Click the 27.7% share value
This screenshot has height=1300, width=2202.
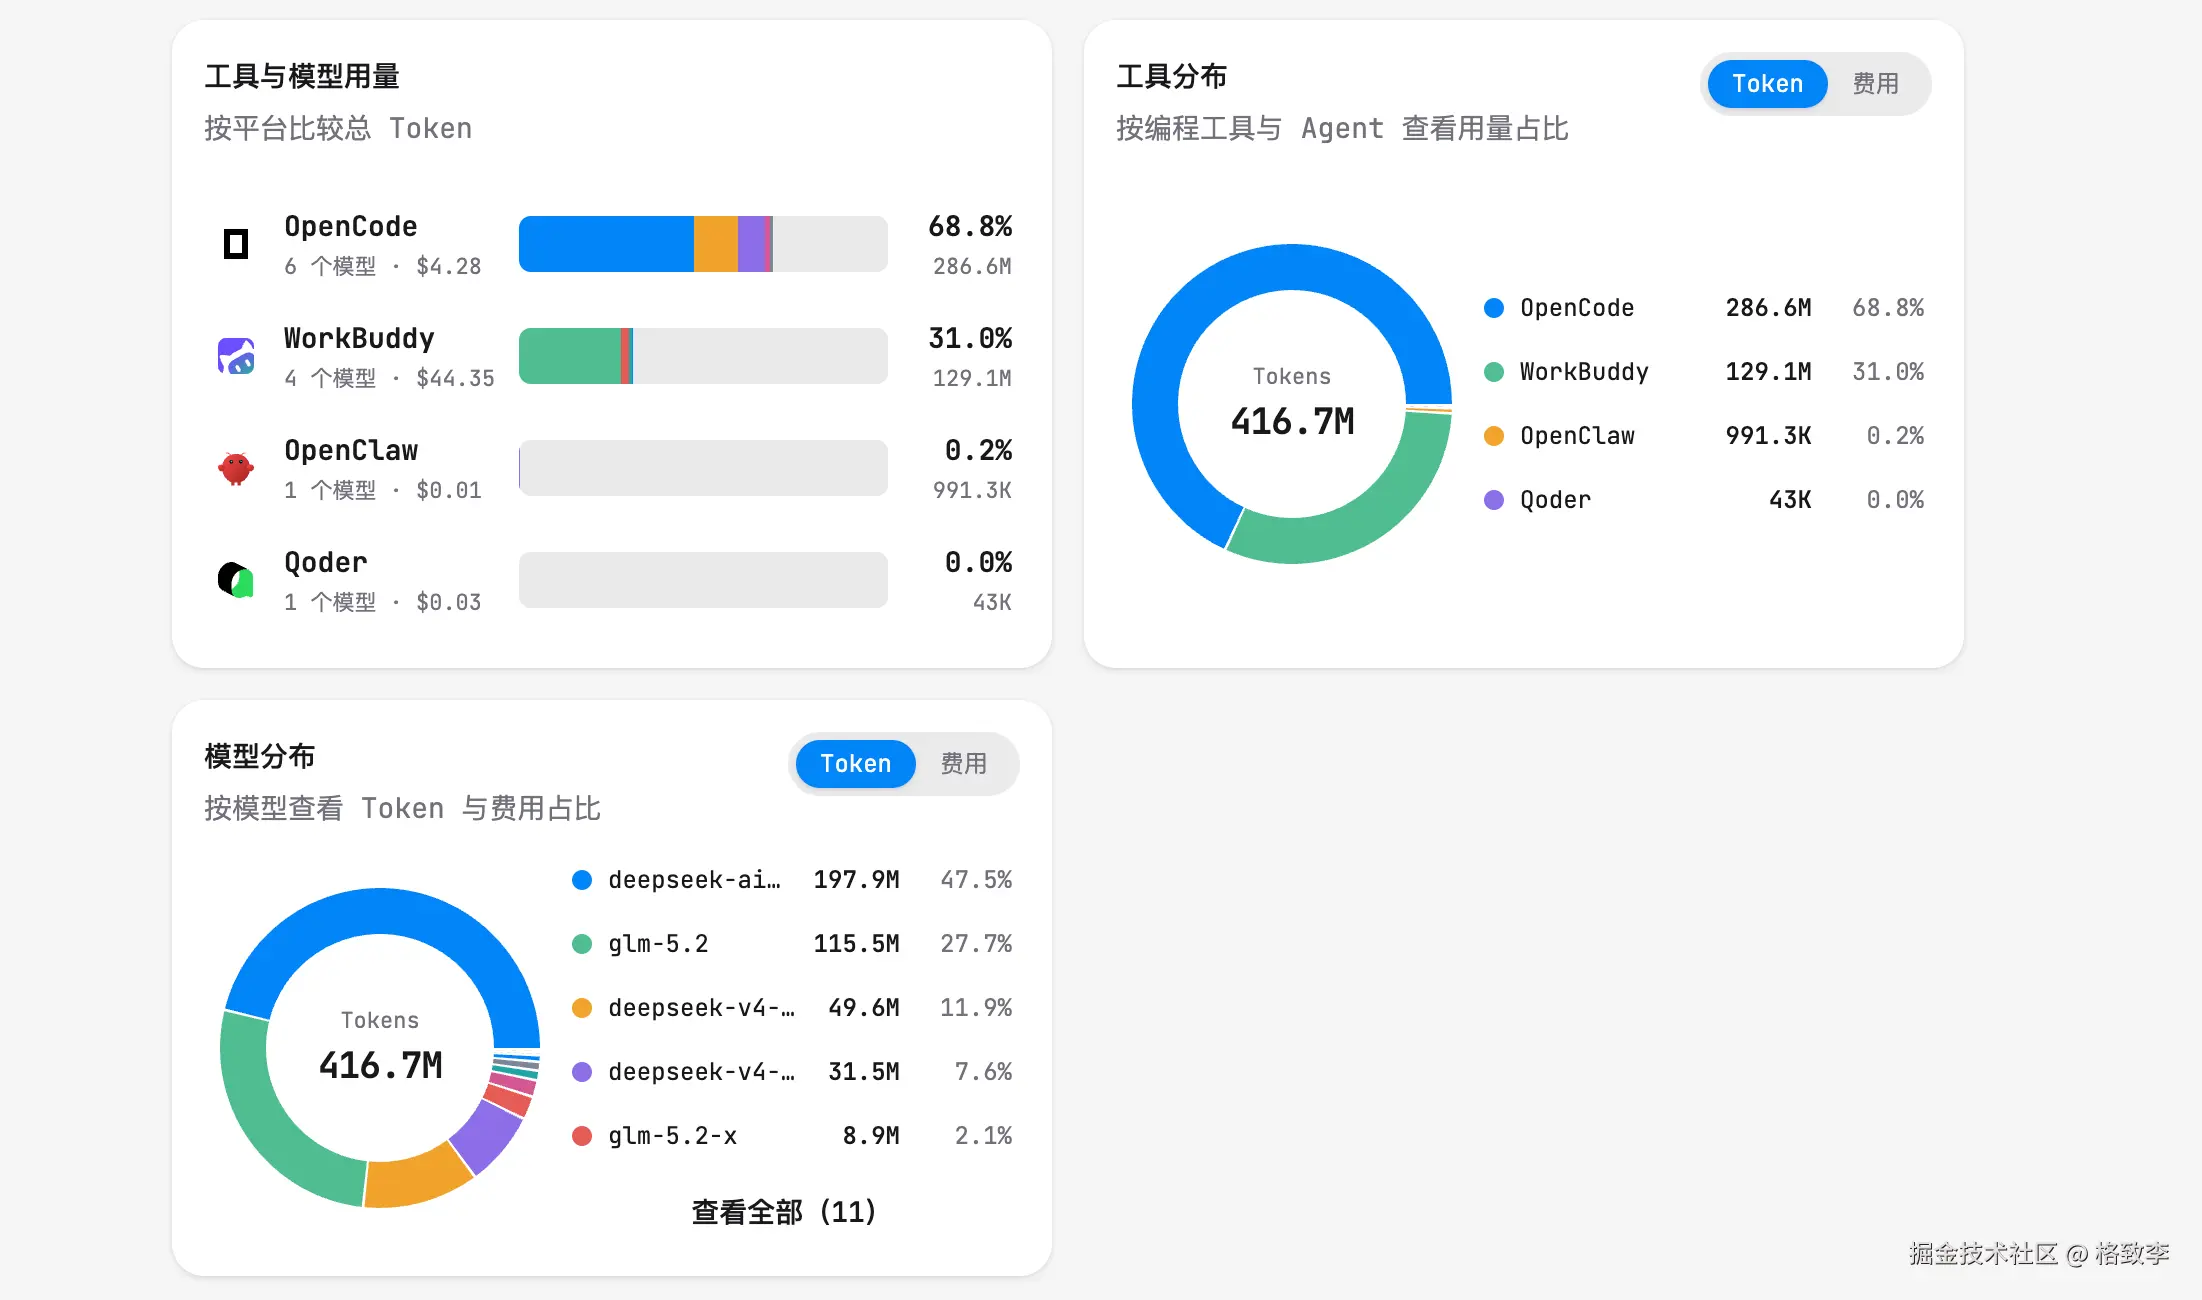(x=976, y=944)
